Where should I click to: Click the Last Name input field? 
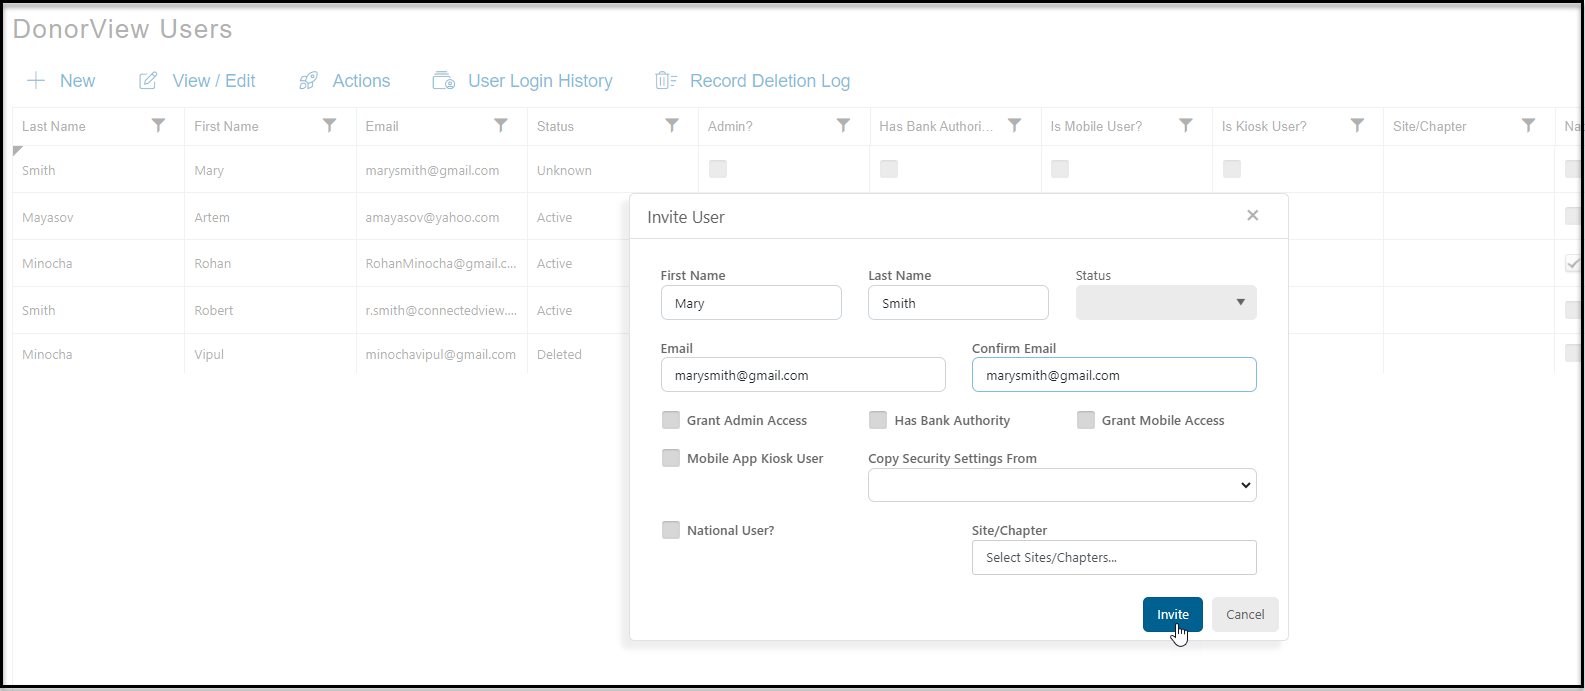click(x=958, y=303)
